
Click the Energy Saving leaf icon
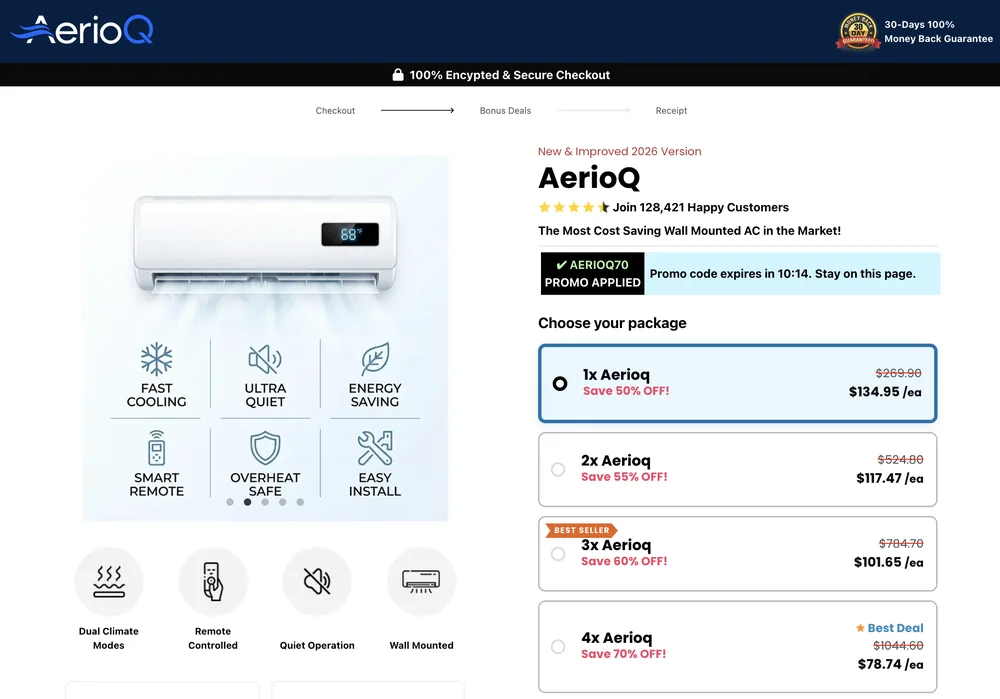click(x=375, y=359)
